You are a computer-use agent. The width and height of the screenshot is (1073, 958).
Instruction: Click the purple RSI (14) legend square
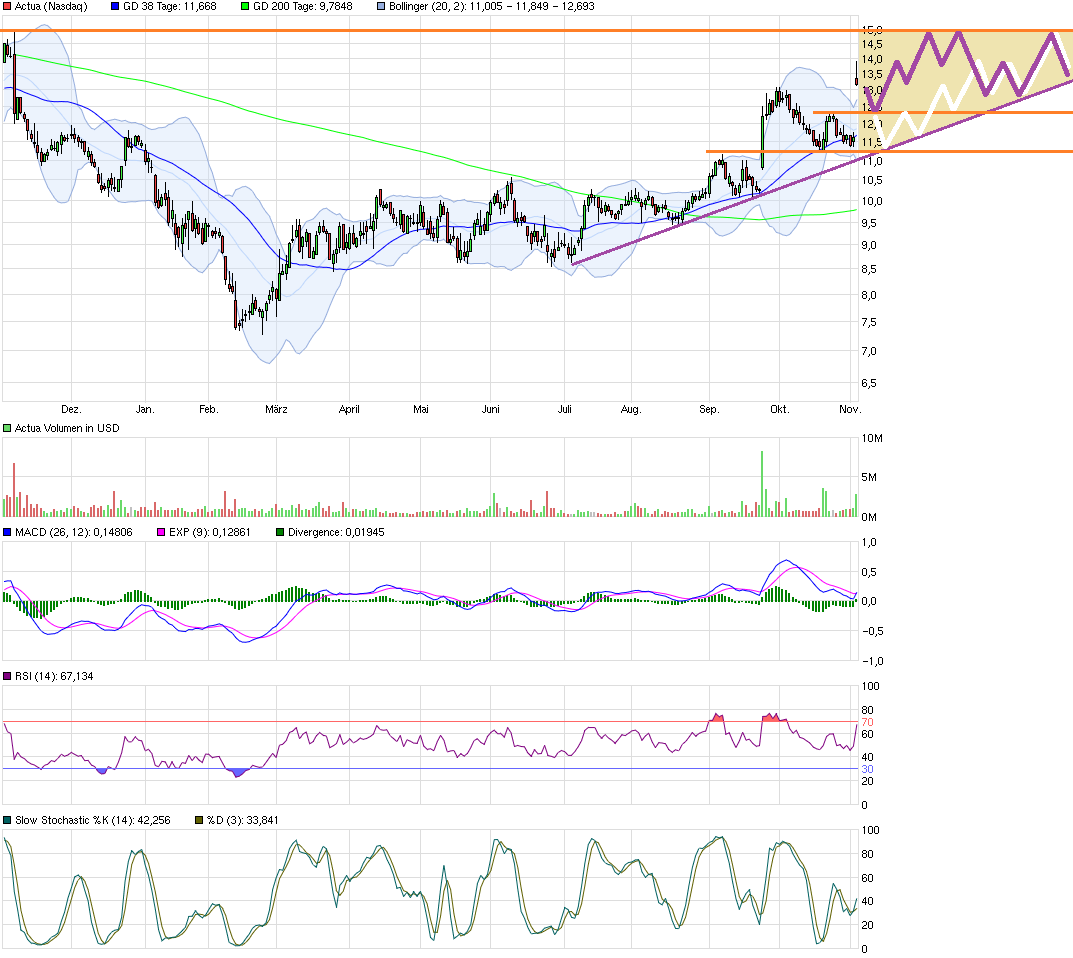[x=8, y=676]
